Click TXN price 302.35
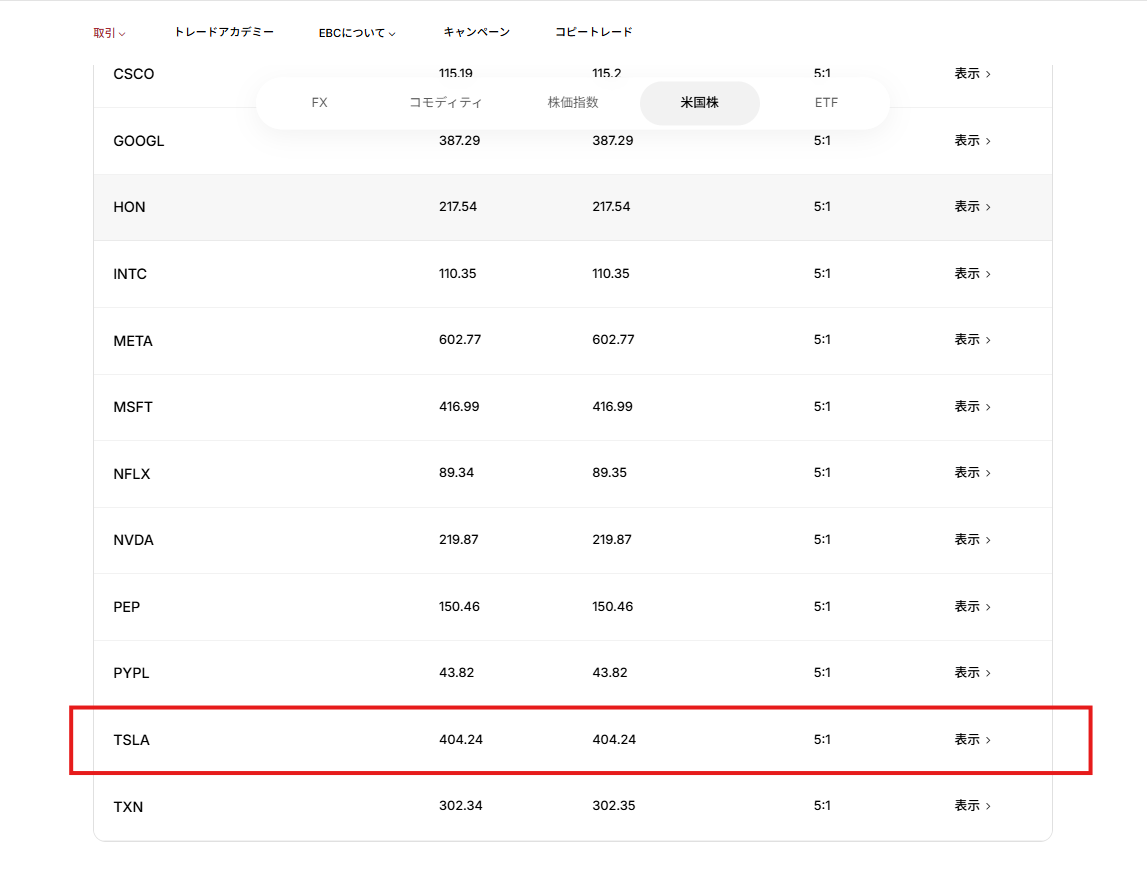Viewport: 1147px width, 870px height. point(614,806)
